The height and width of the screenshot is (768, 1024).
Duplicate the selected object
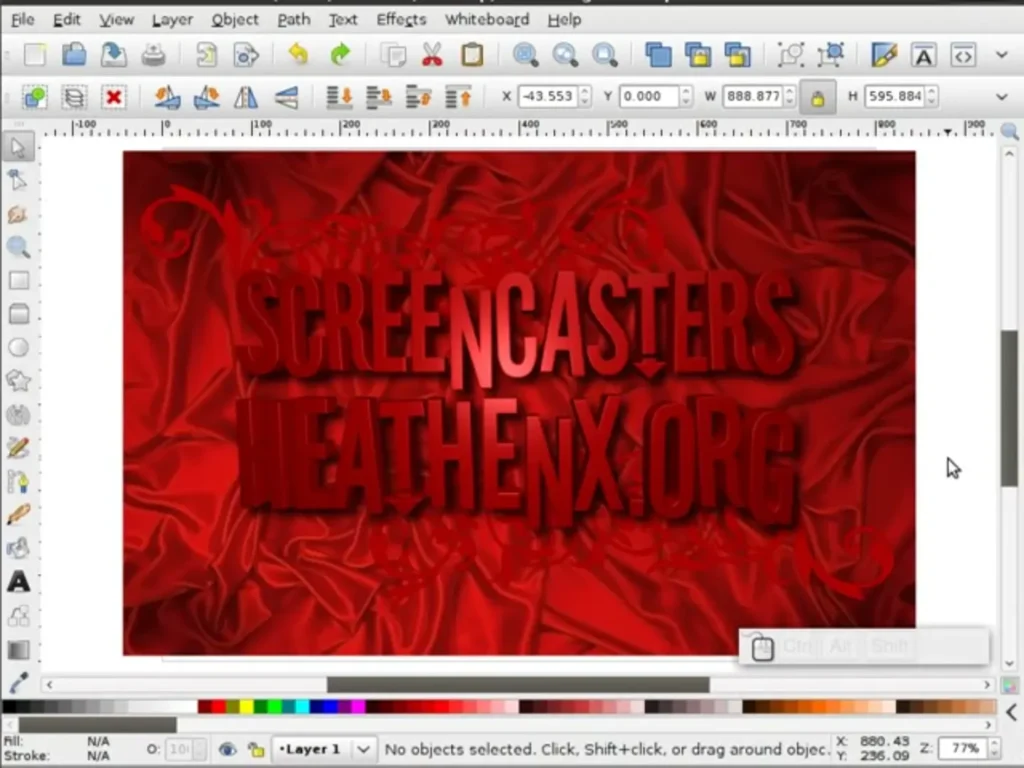[x=658, y=55]
